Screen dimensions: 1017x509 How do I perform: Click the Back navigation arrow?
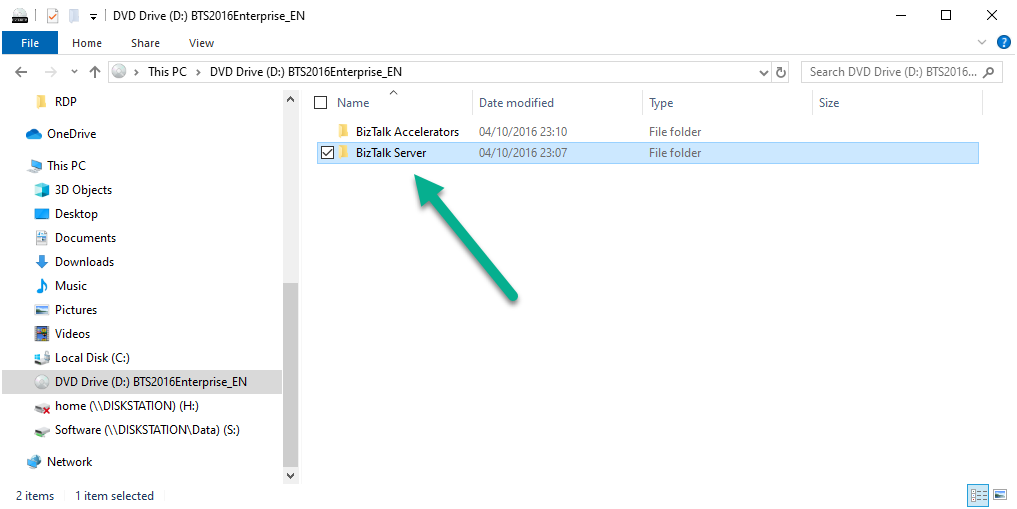(x=21, y=72)
